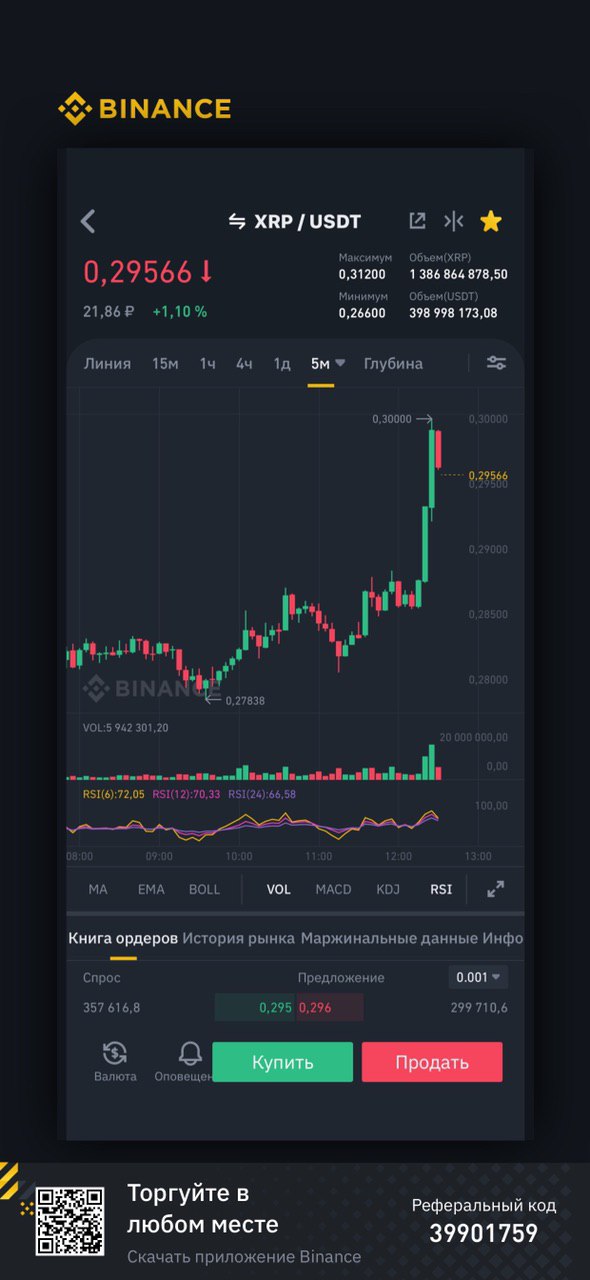Tap the 0,30000 high marker on chart
The image size is (590, 1280).
click(x=391, y=420)
